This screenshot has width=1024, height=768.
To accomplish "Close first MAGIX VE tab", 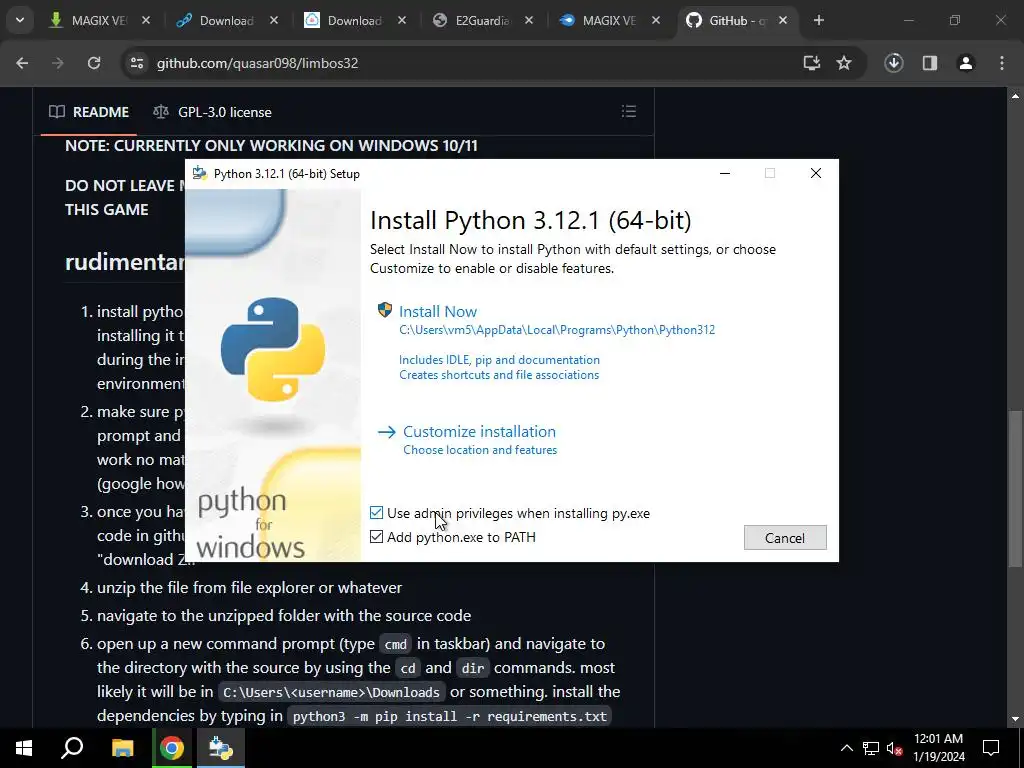I will click(x=146, y=20).
